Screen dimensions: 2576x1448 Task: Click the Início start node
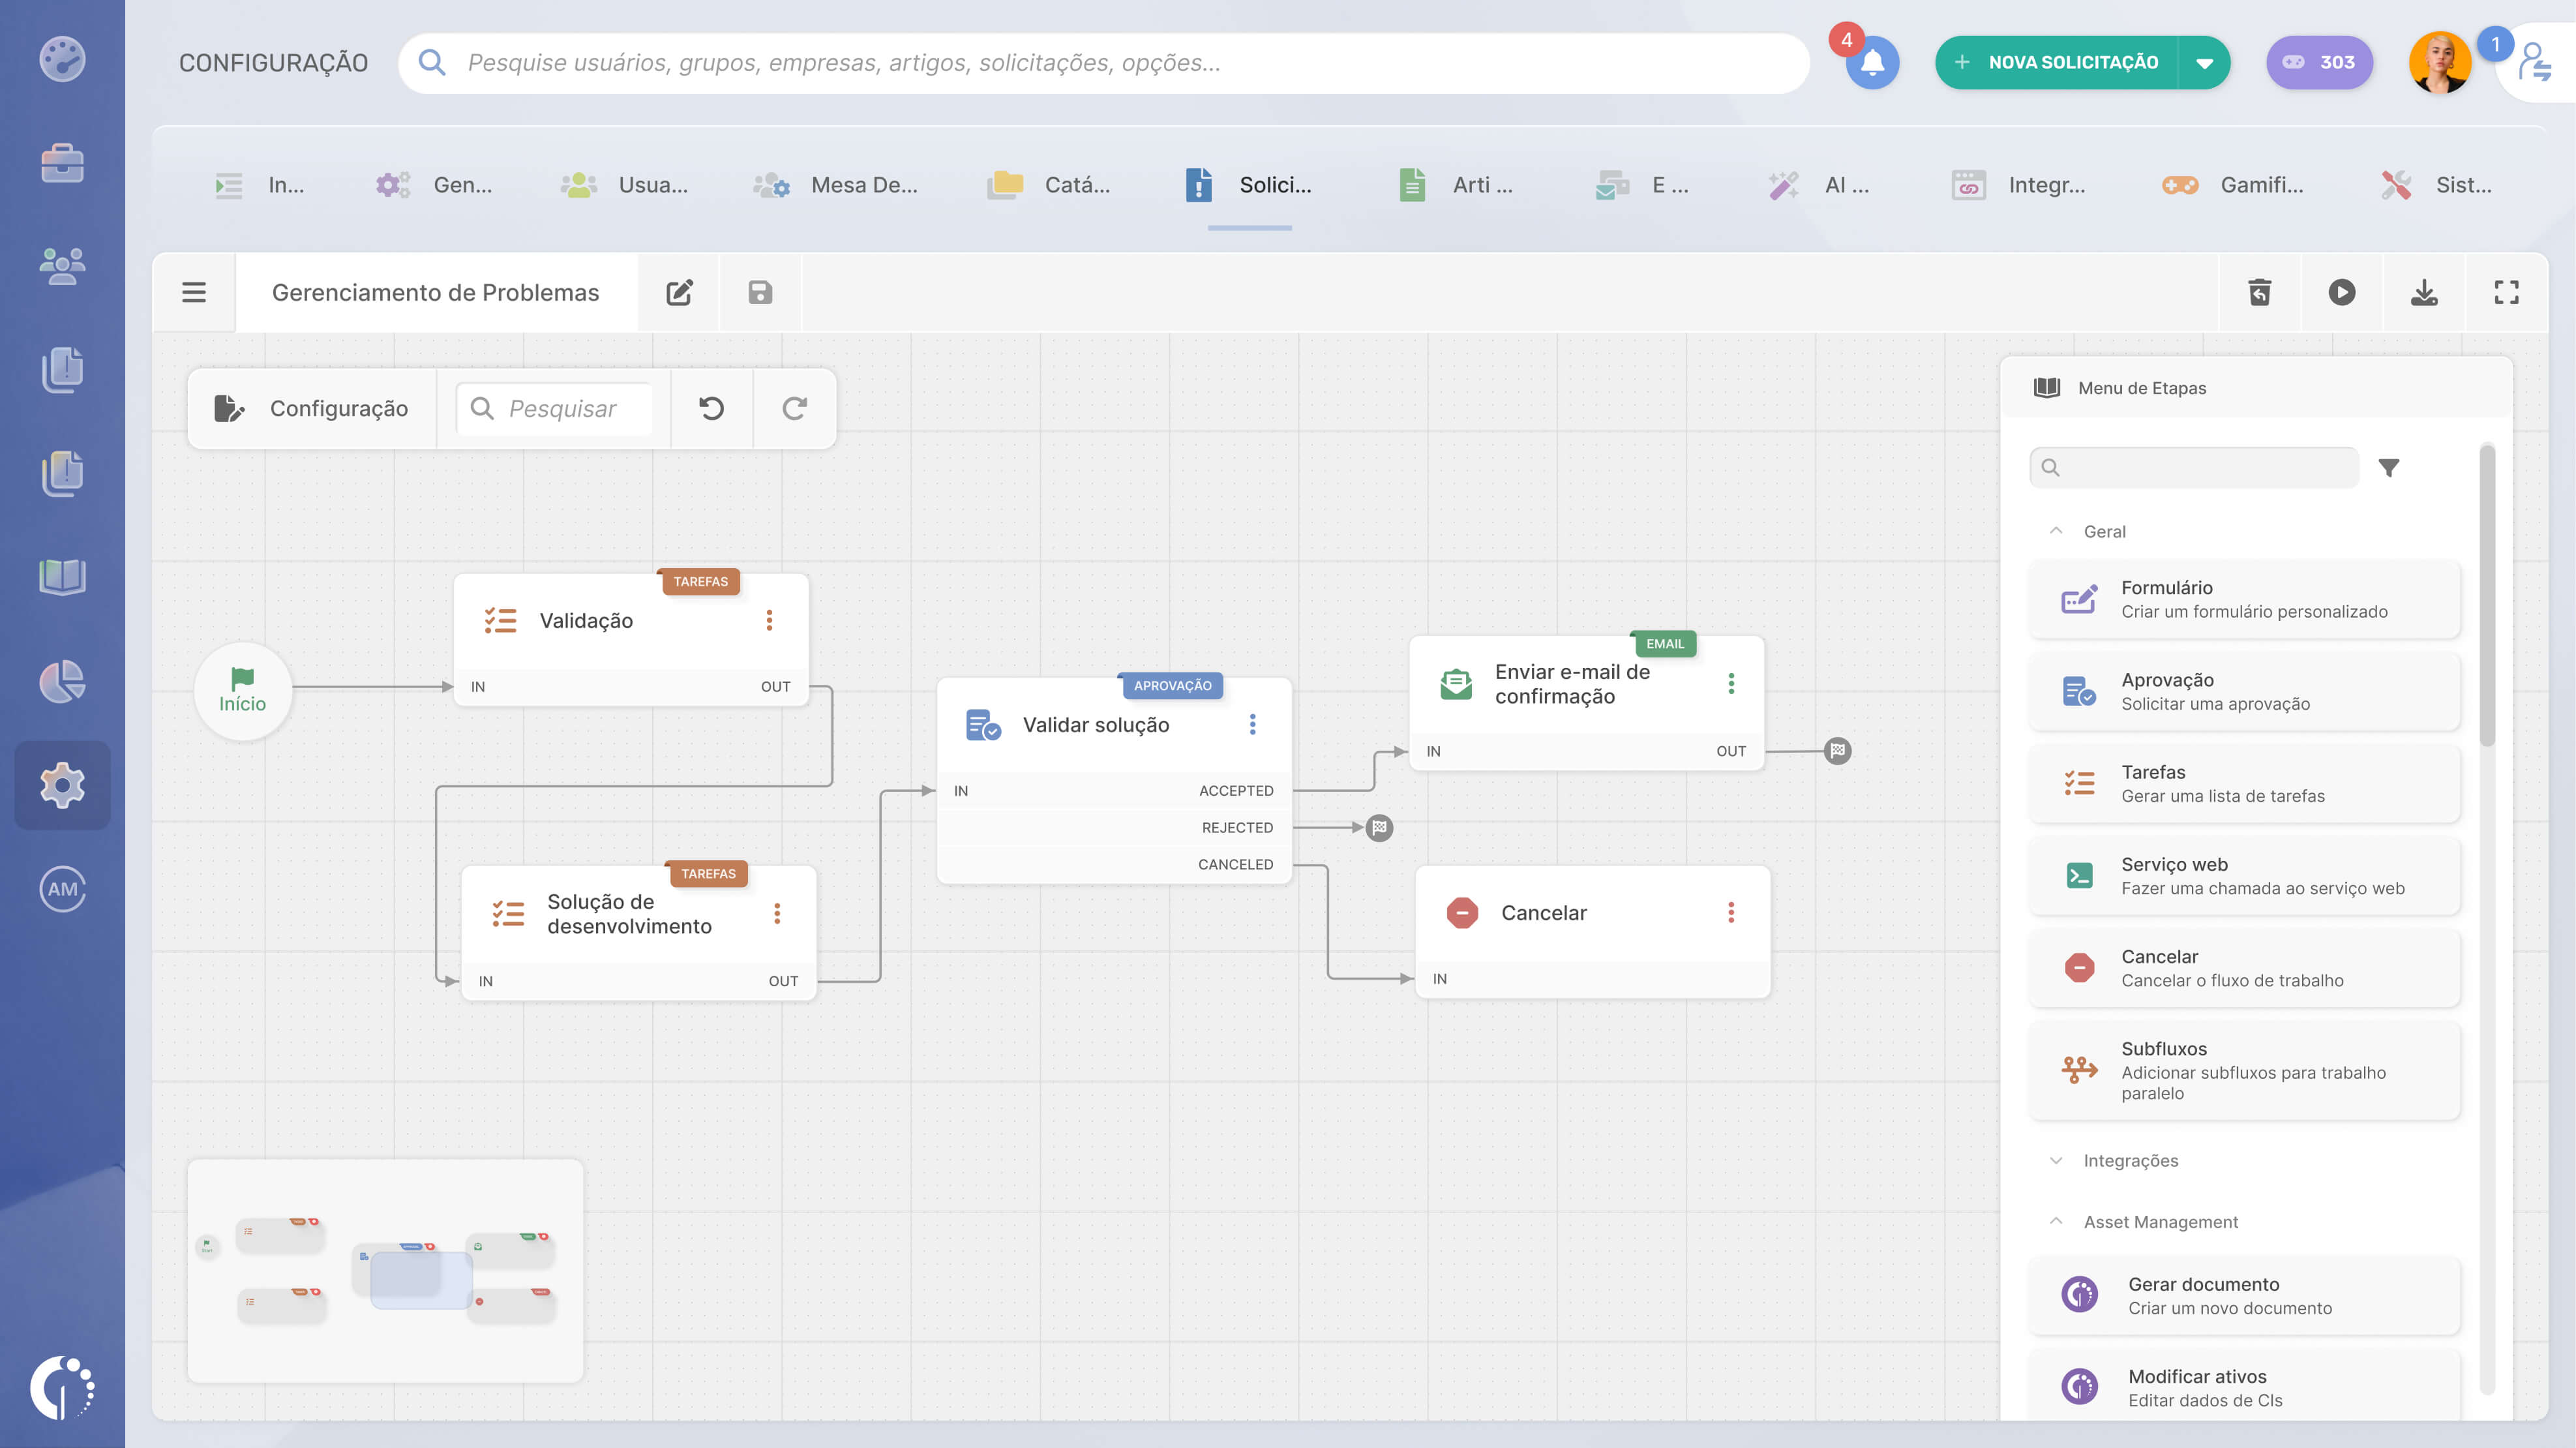(242, 690)
